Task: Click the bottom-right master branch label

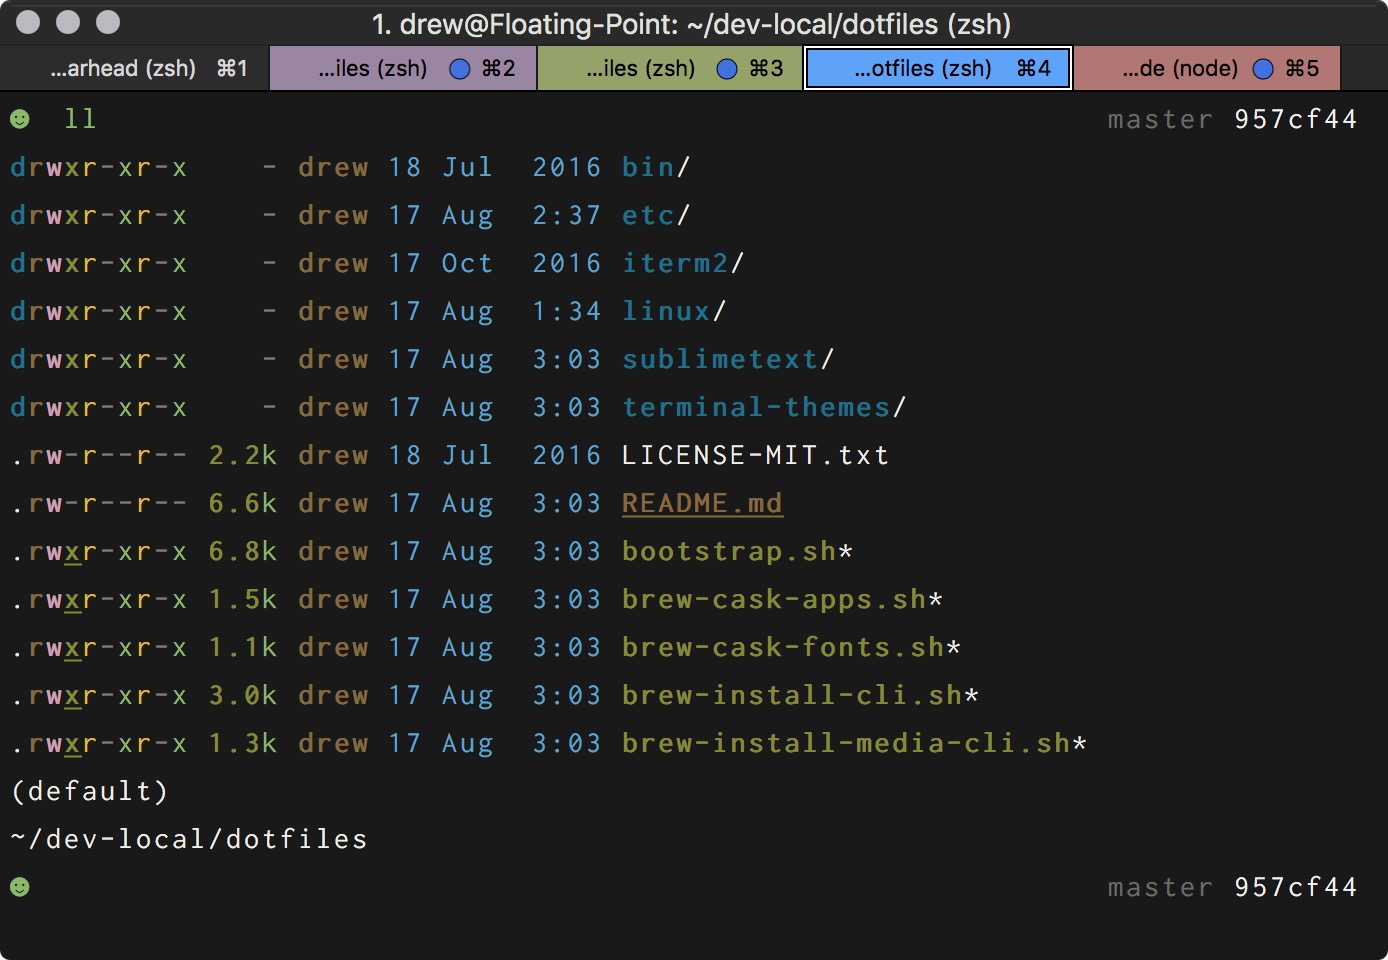Action: pyautogui.click(x=1160, y=887)
